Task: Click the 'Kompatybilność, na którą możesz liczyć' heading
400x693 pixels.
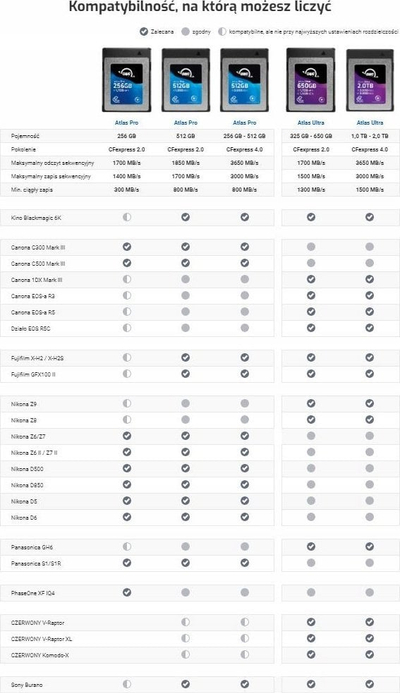Action: point(200,7)
